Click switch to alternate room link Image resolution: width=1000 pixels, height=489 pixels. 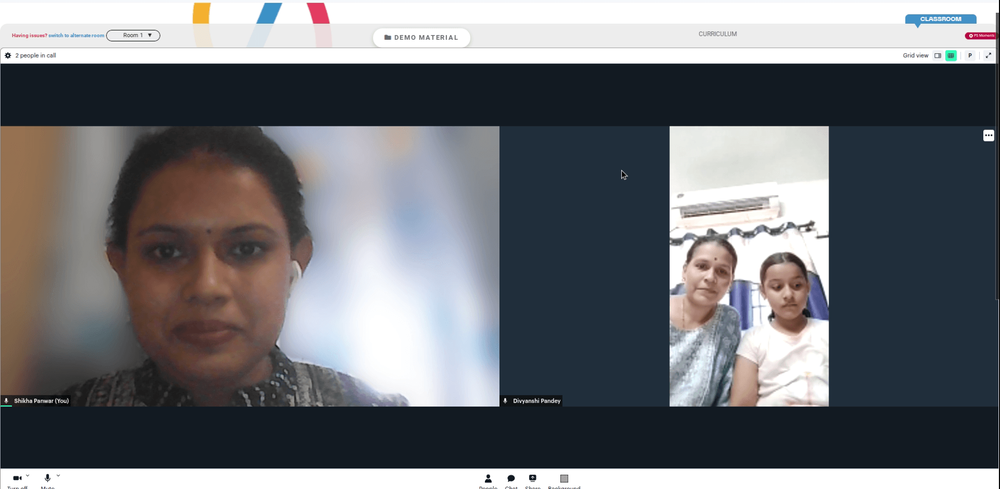[76, 36]
